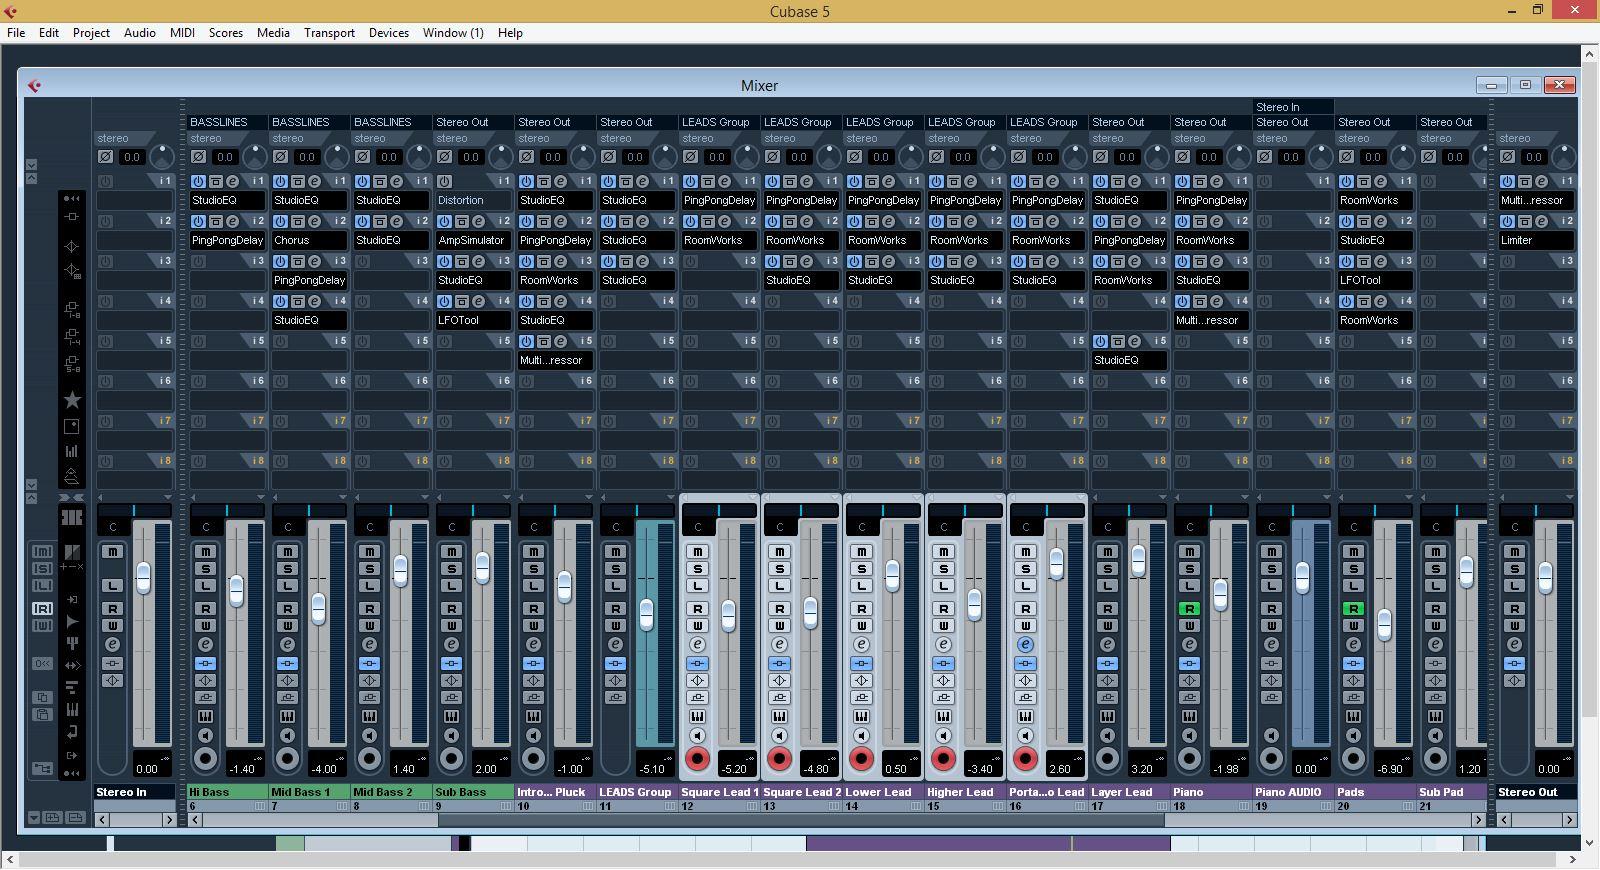Open the Devices menu
The image size is (1600, 870).
pyautogui.click(x=388, y=33)
